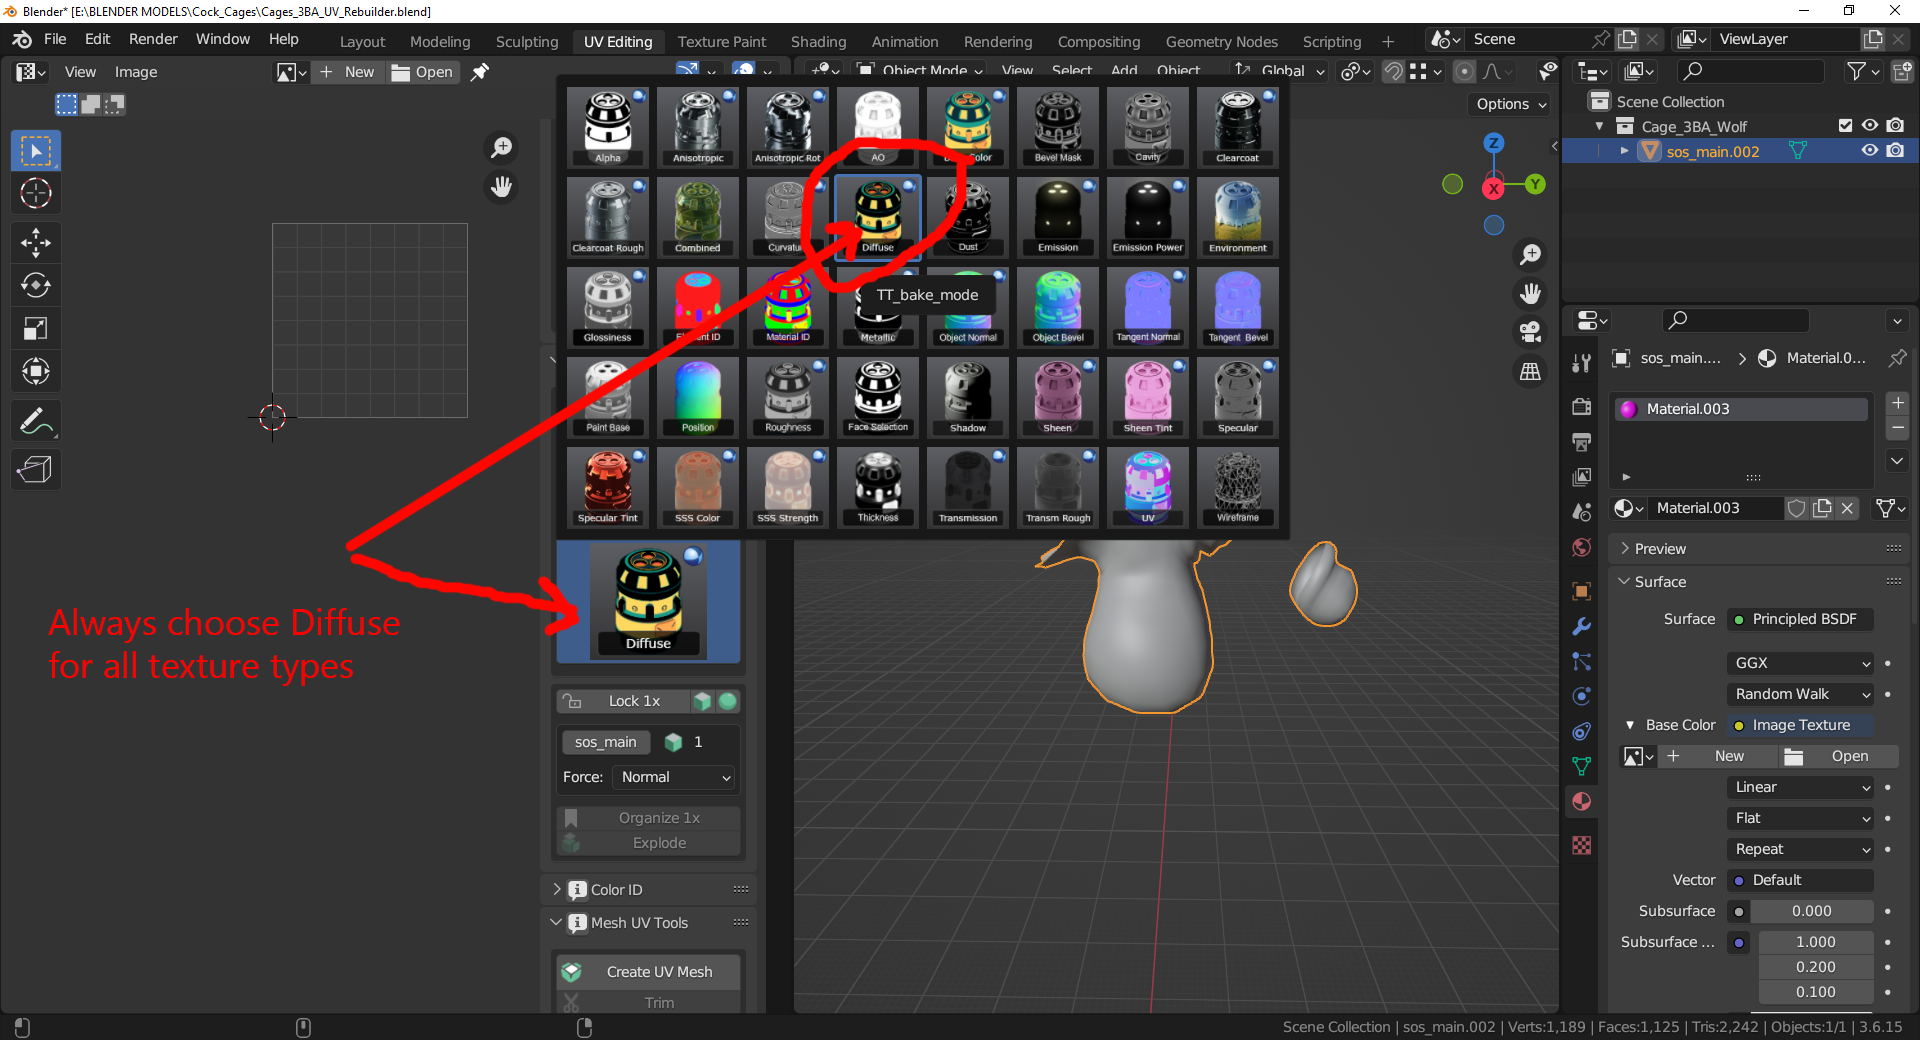
Task: Open the World properties tab
Action: (1581, 547)
